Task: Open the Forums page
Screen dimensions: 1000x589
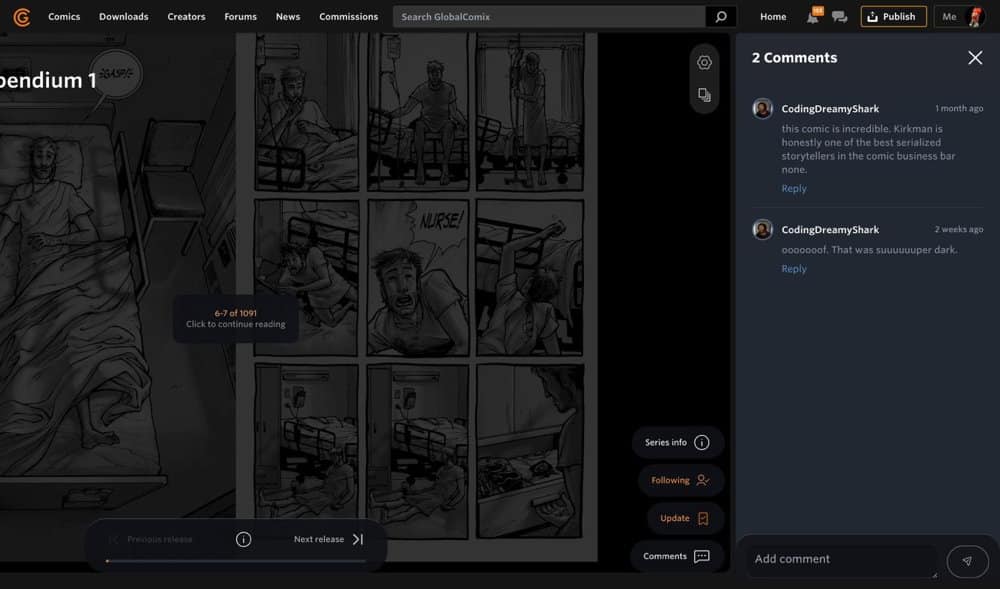Action: [240, 17]
